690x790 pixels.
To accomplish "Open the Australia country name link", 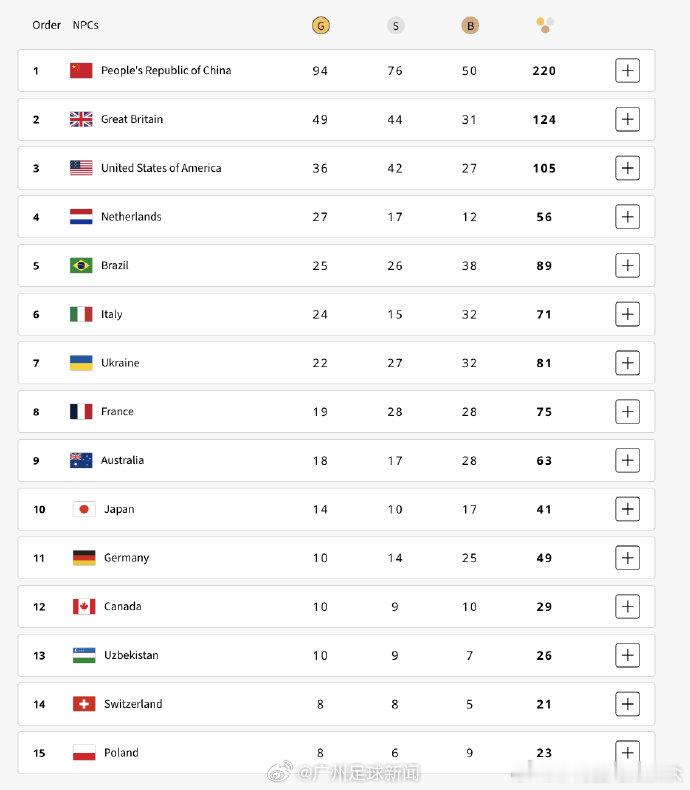I will point(122,460).
